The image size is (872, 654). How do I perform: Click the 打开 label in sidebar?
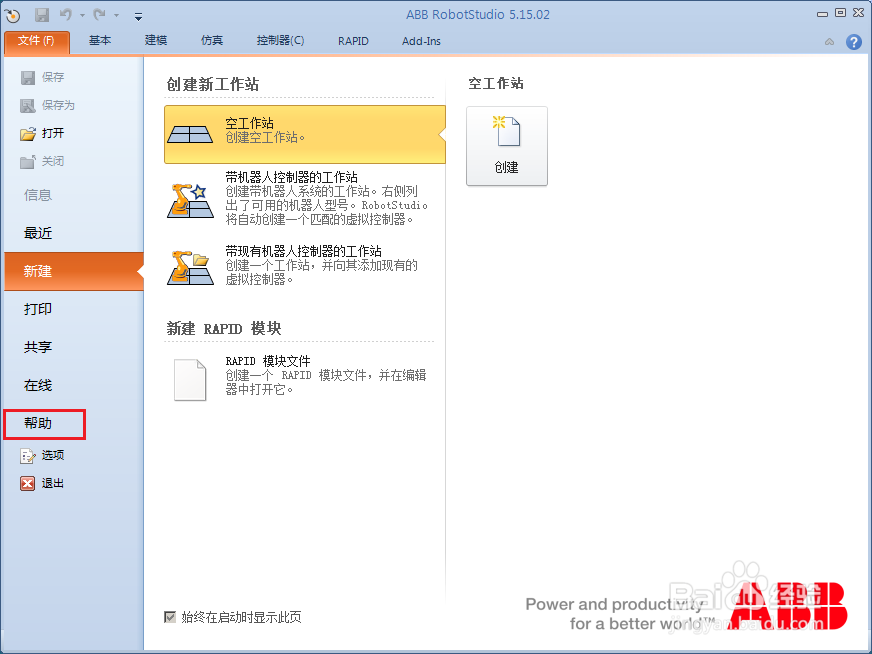coord(53,133)
